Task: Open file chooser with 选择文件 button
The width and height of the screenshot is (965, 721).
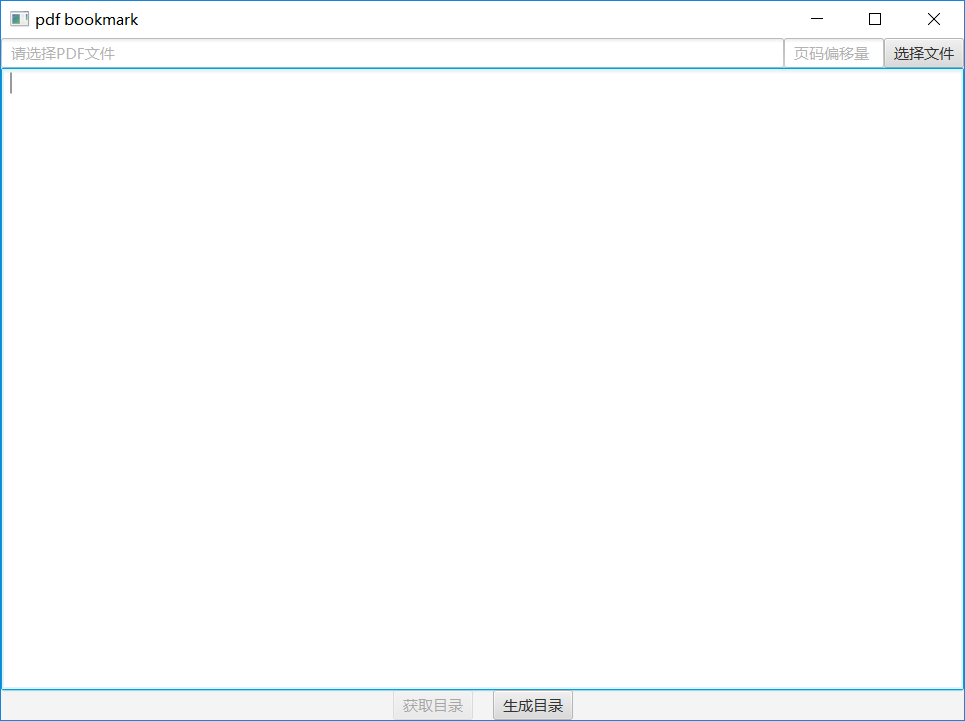Action: pyautogui.click(x=924, y=54)
